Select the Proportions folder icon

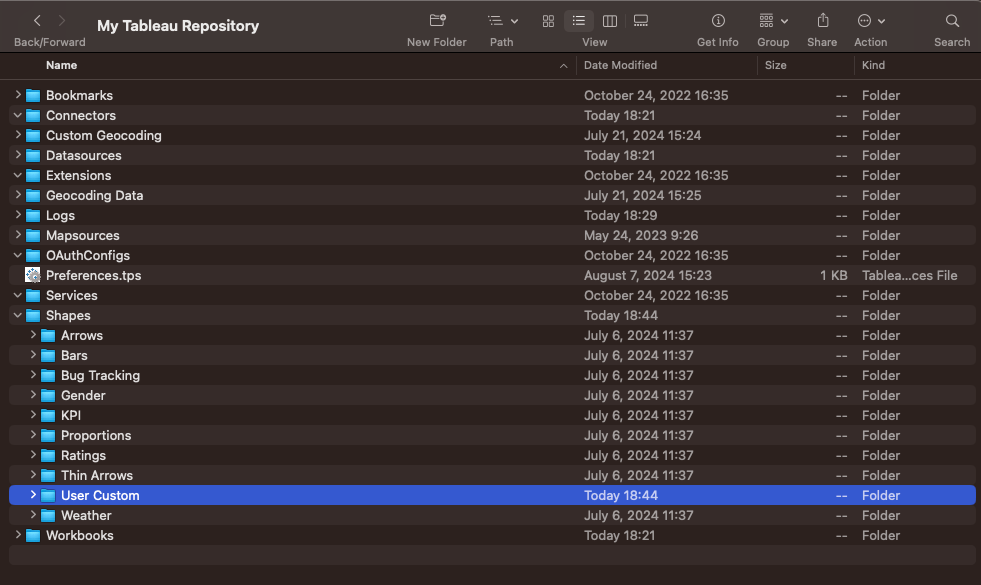(48, 436)
